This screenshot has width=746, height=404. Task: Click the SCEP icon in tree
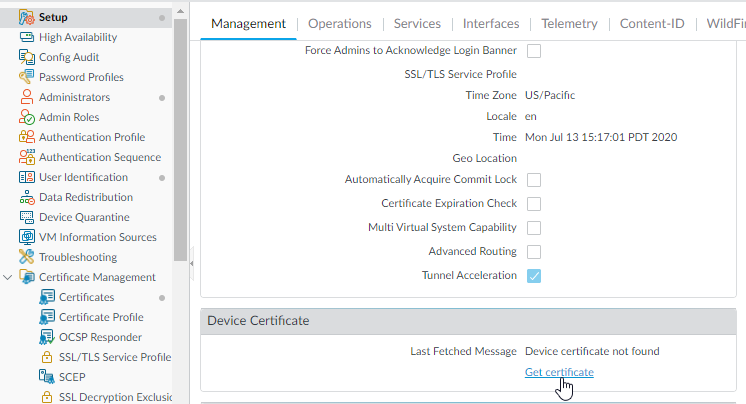point(47,377)
